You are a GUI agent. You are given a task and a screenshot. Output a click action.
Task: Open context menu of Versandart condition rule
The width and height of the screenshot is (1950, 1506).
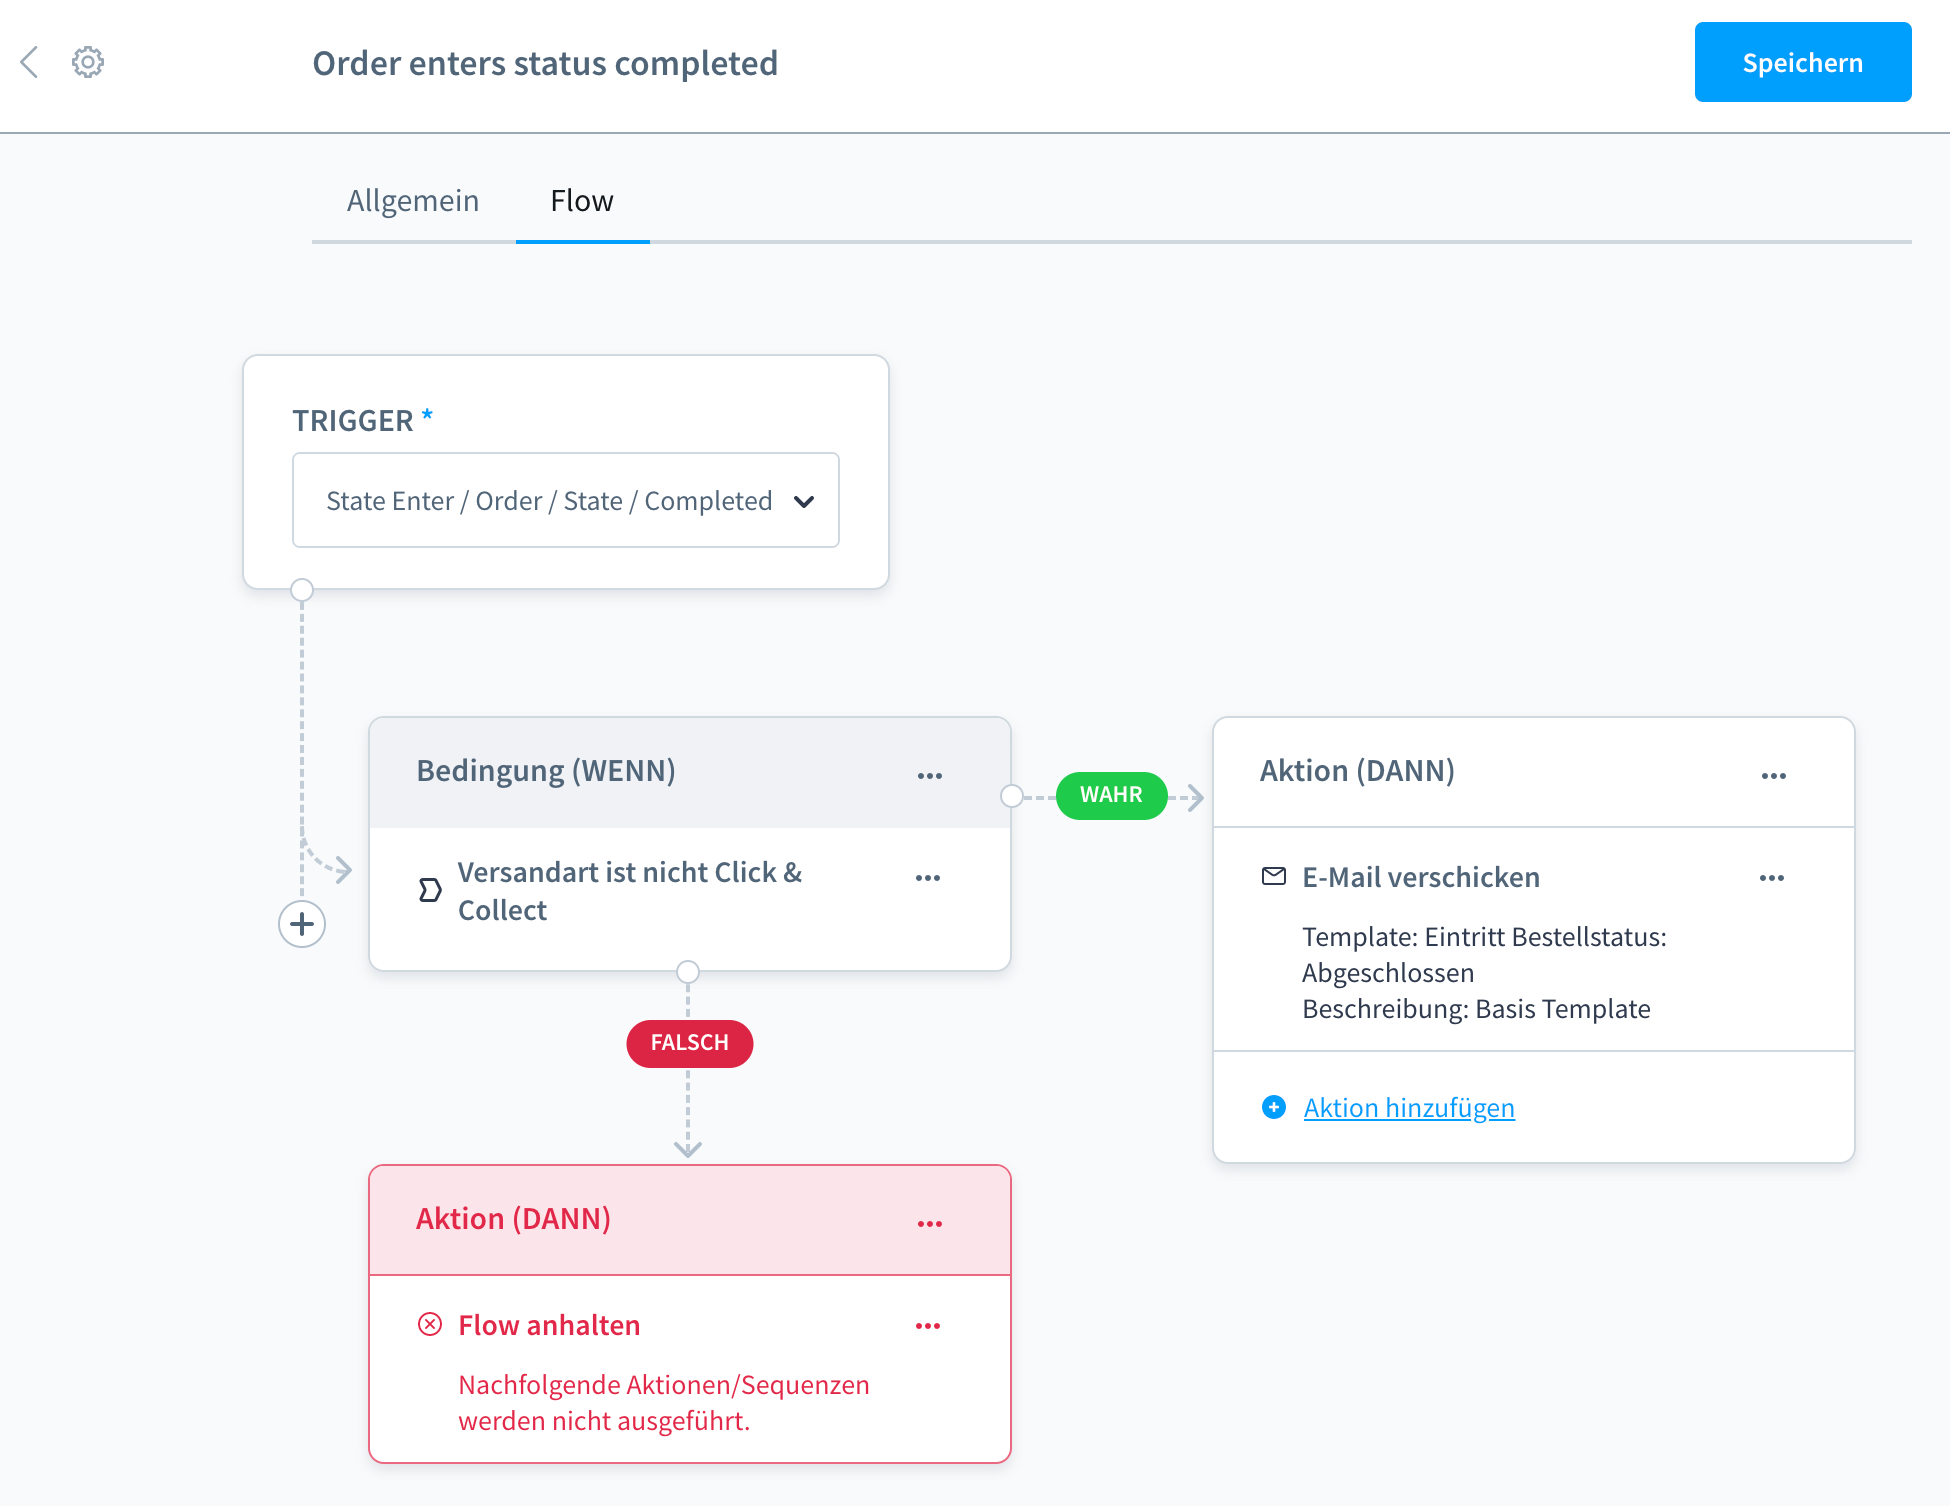[928, 878]
